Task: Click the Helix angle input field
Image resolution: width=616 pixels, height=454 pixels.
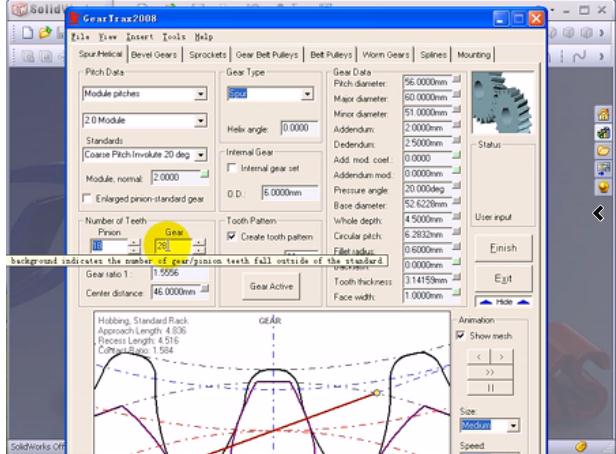Action: tap(300, 128)
